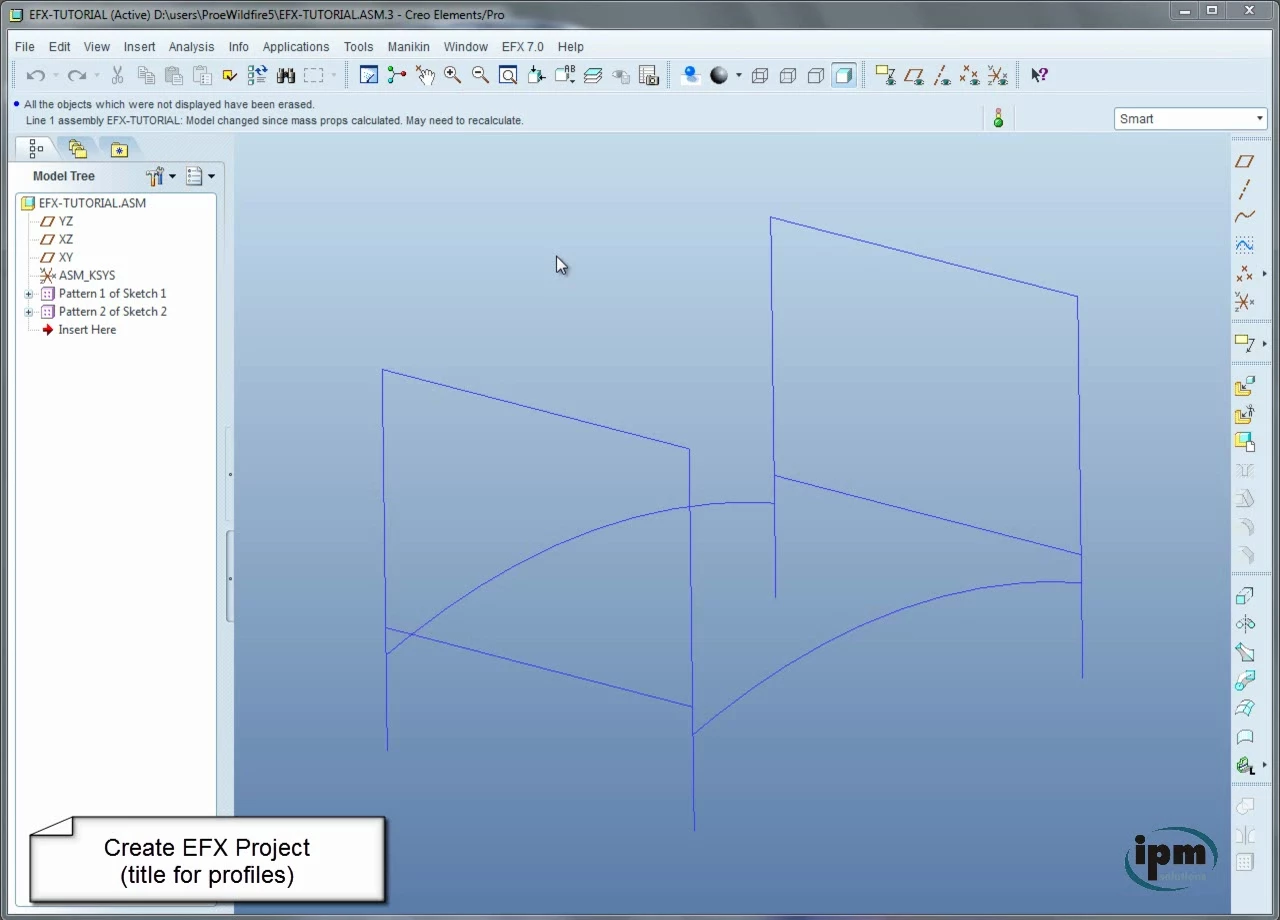This screenshot has height=920, width=1280.
Task: Expand Pattern 1 of Sketch 1 node
Action: 29,294
